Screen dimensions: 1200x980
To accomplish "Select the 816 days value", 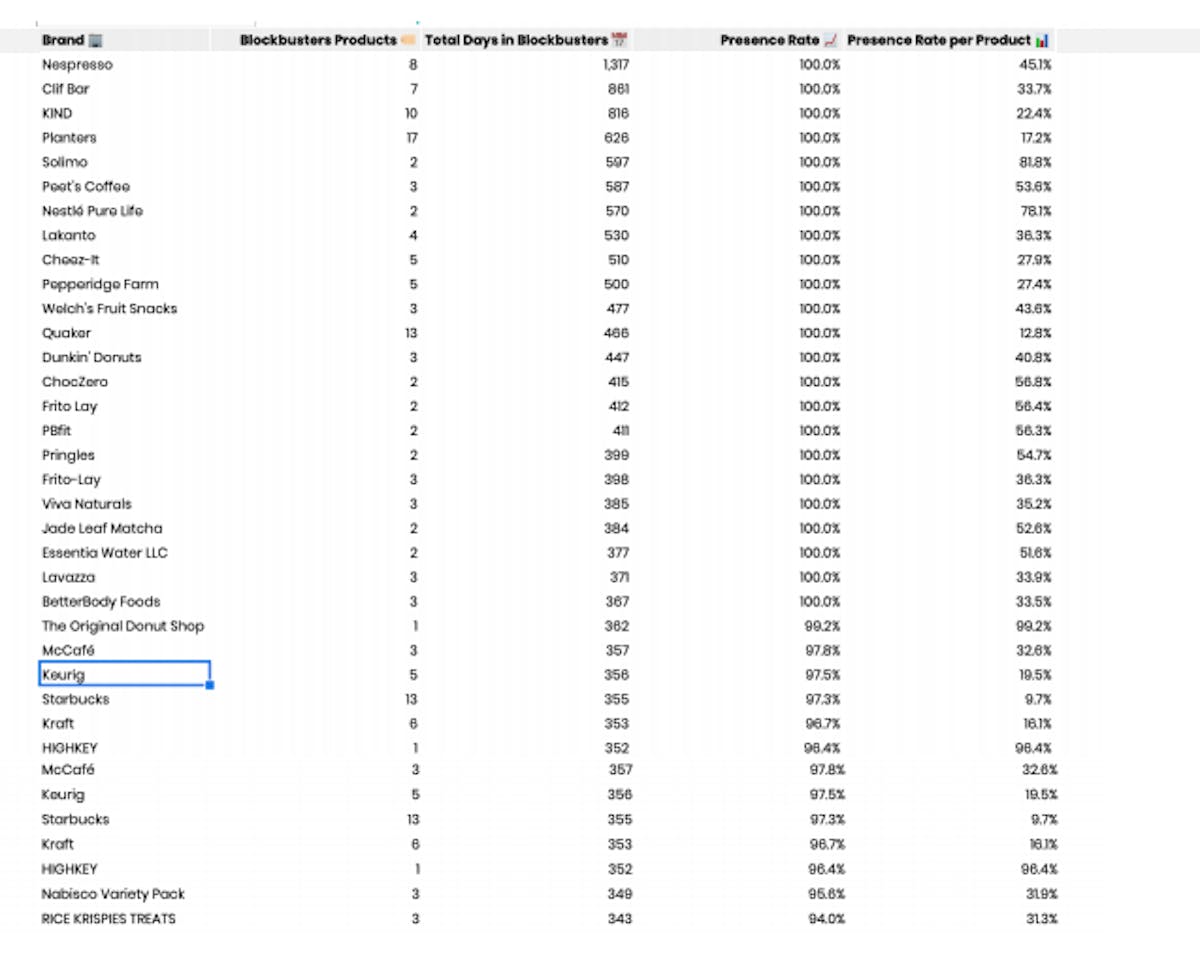I will 618,114.
